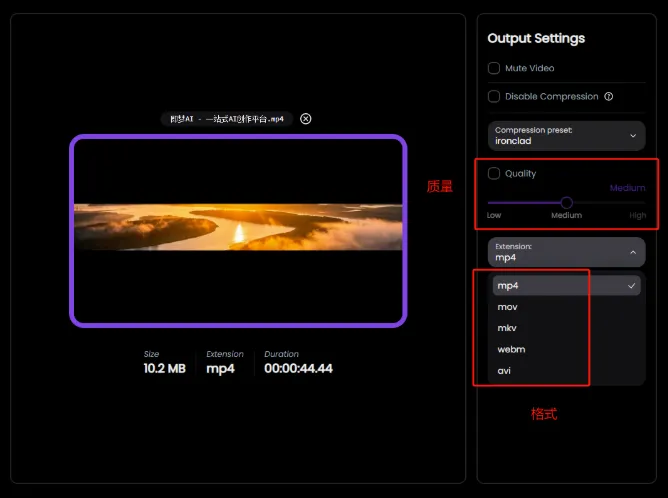Enable the Mute Video checkbox
The image size is (668, 498).
494,68
